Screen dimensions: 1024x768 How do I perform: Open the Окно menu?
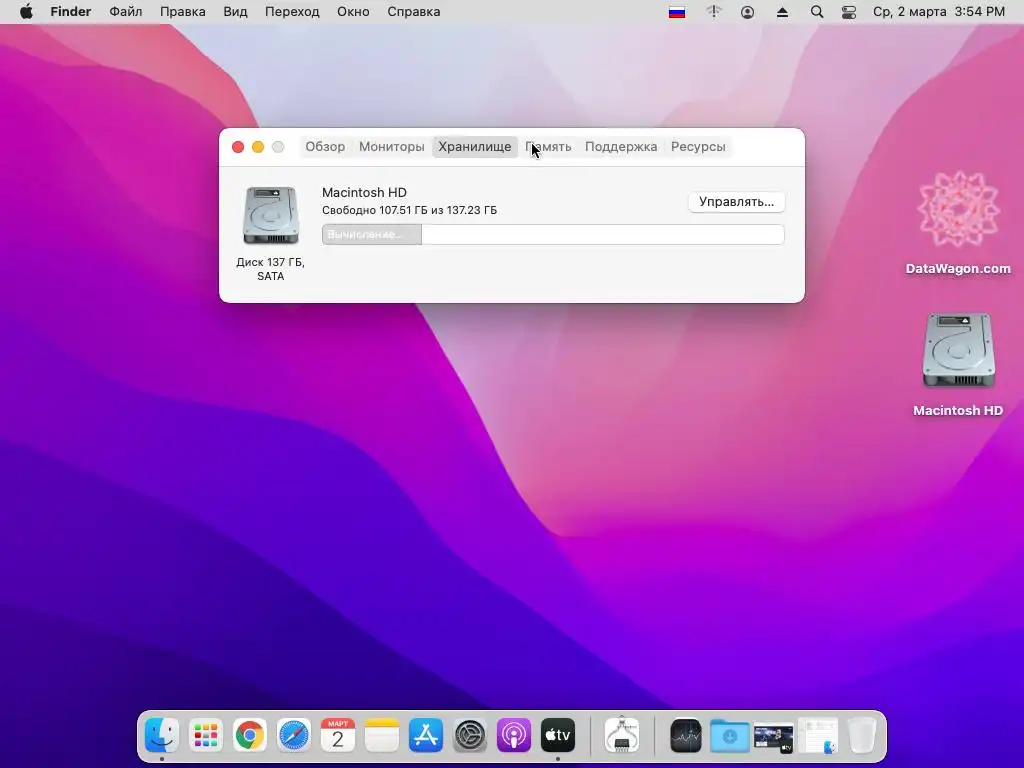353,12
